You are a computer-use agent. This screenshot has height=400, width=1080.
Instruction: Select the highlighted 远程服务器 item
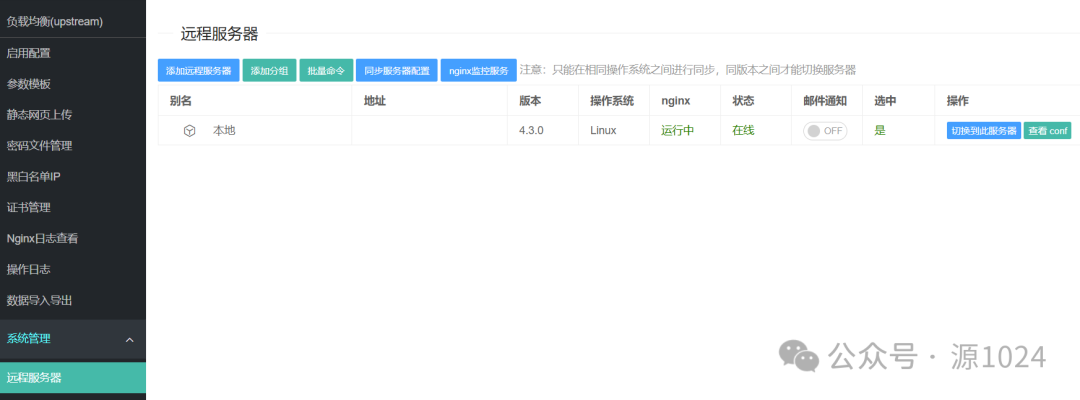73,377
